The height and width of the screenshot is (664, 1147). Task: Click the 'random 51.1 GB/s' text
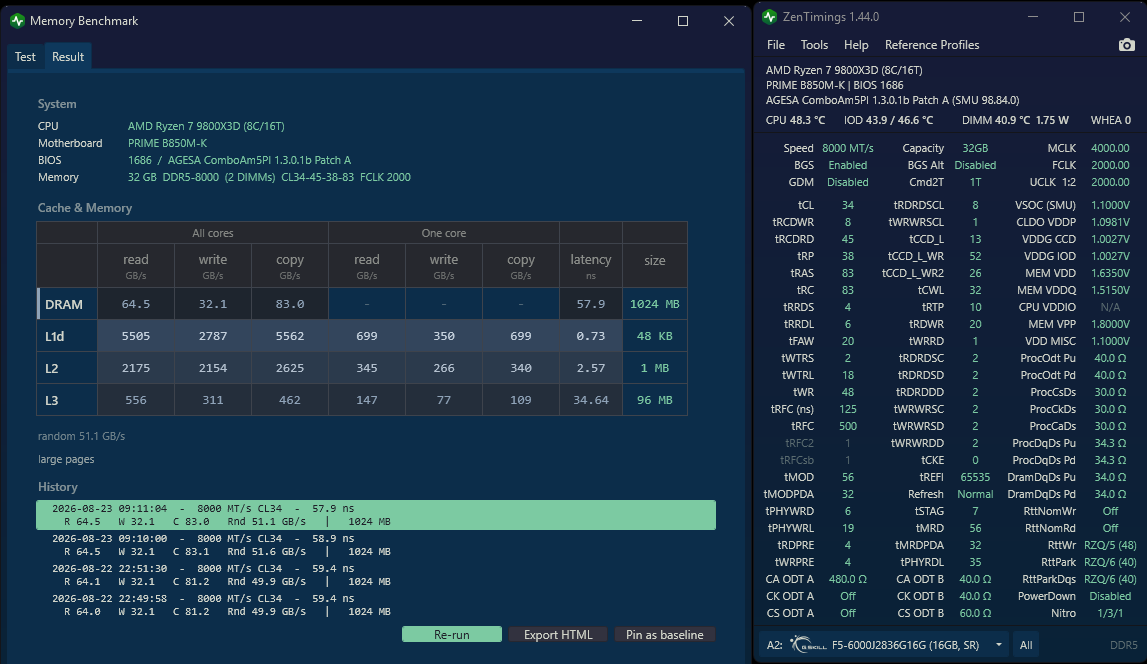[x=81, y=436]
